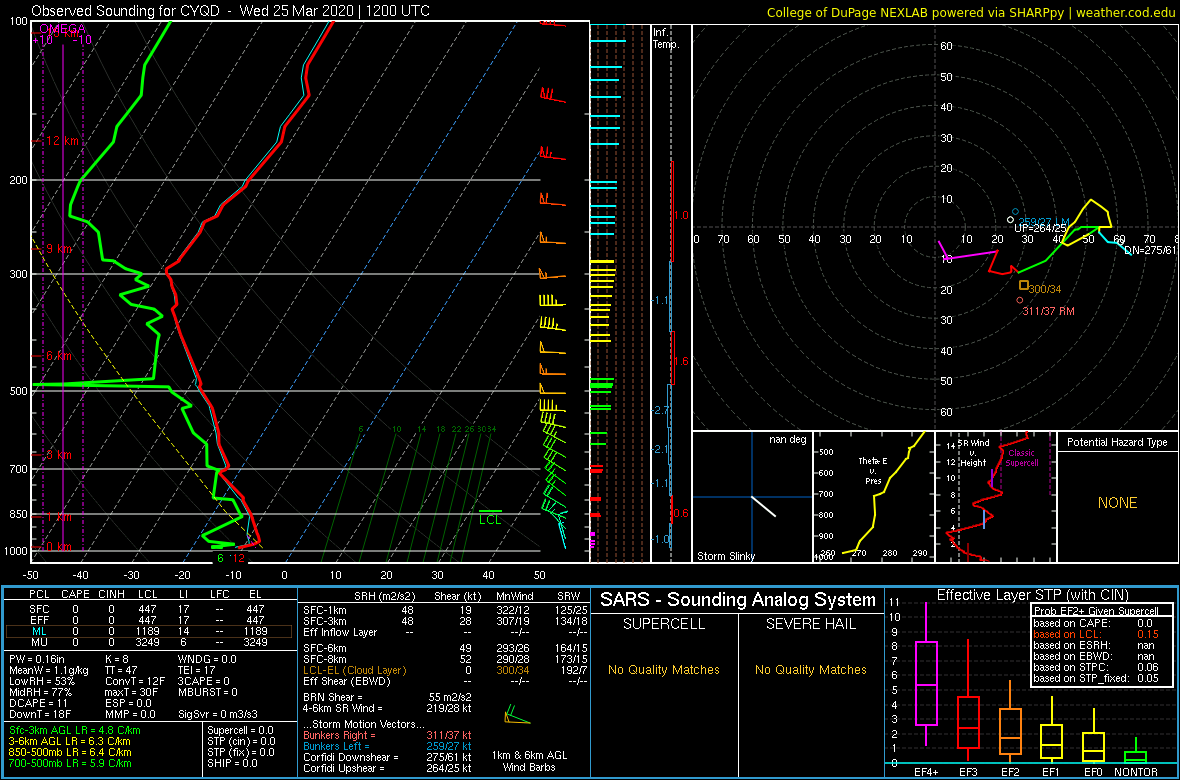Image resolution: width=1180 pixels, height=780 pixels.
Task: Click the Sfc-3km AGL LR = 4.8 C/km line
Action: point(75,730)
